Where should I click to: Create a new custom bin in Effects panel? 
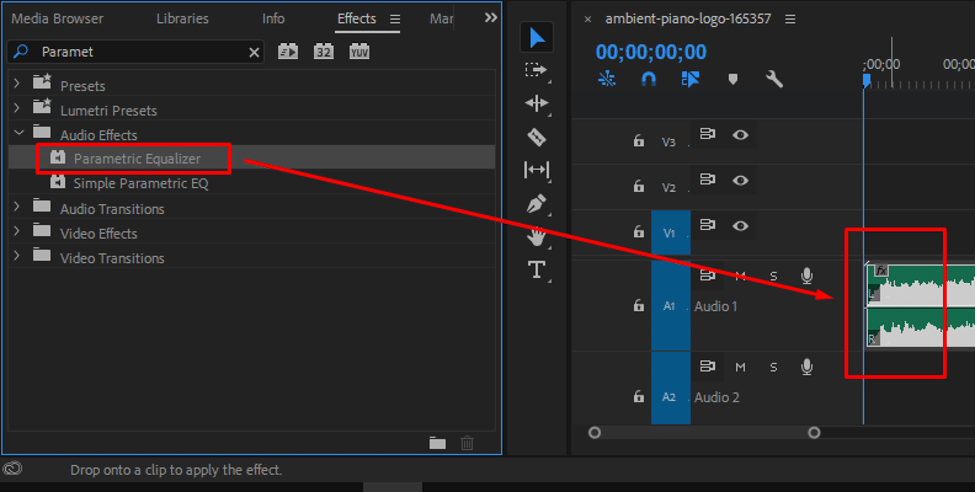tap(437, 443)
